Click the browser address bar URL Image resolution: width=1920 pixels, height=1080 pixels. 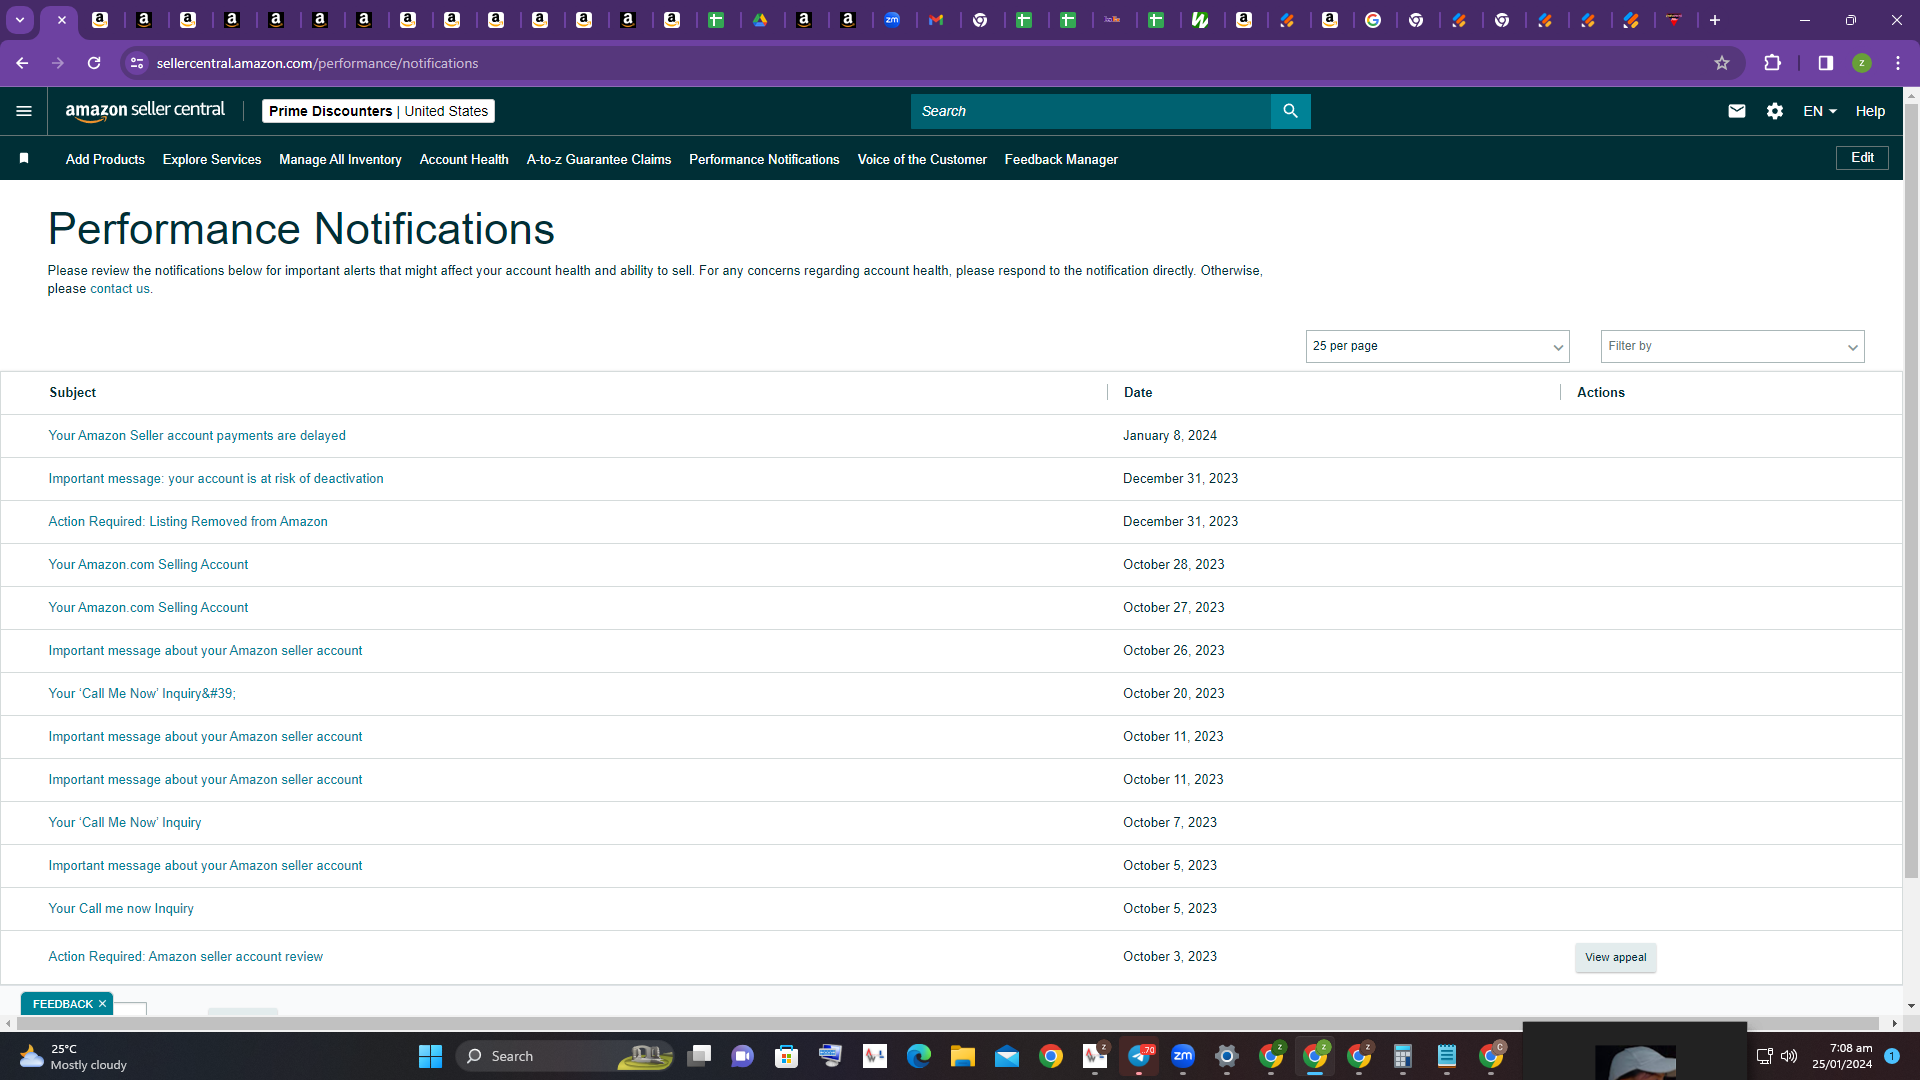pos(318,63)
